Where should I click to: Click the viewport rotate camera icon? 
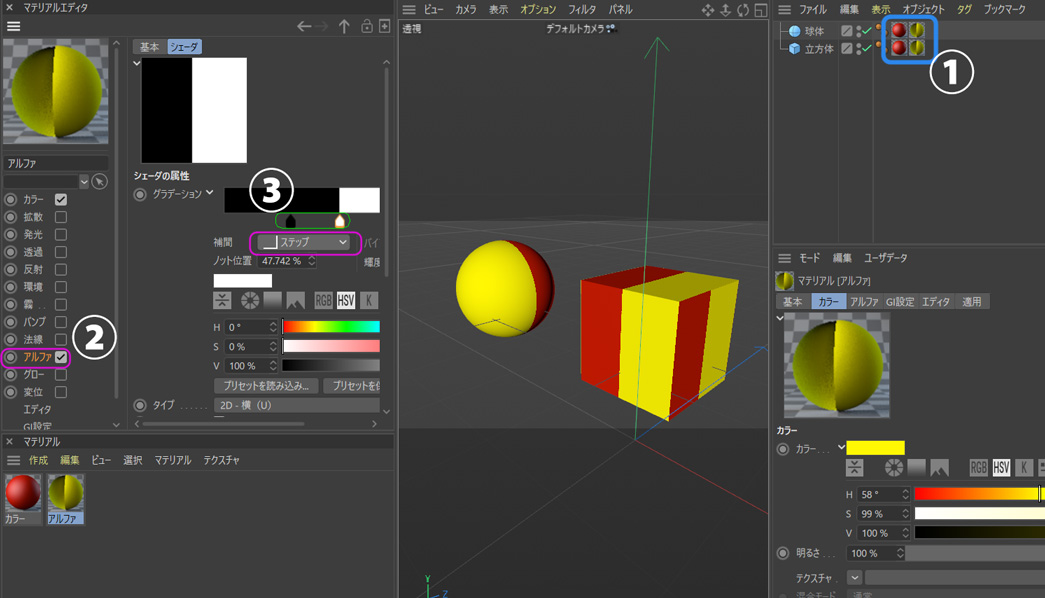[743, 10]
